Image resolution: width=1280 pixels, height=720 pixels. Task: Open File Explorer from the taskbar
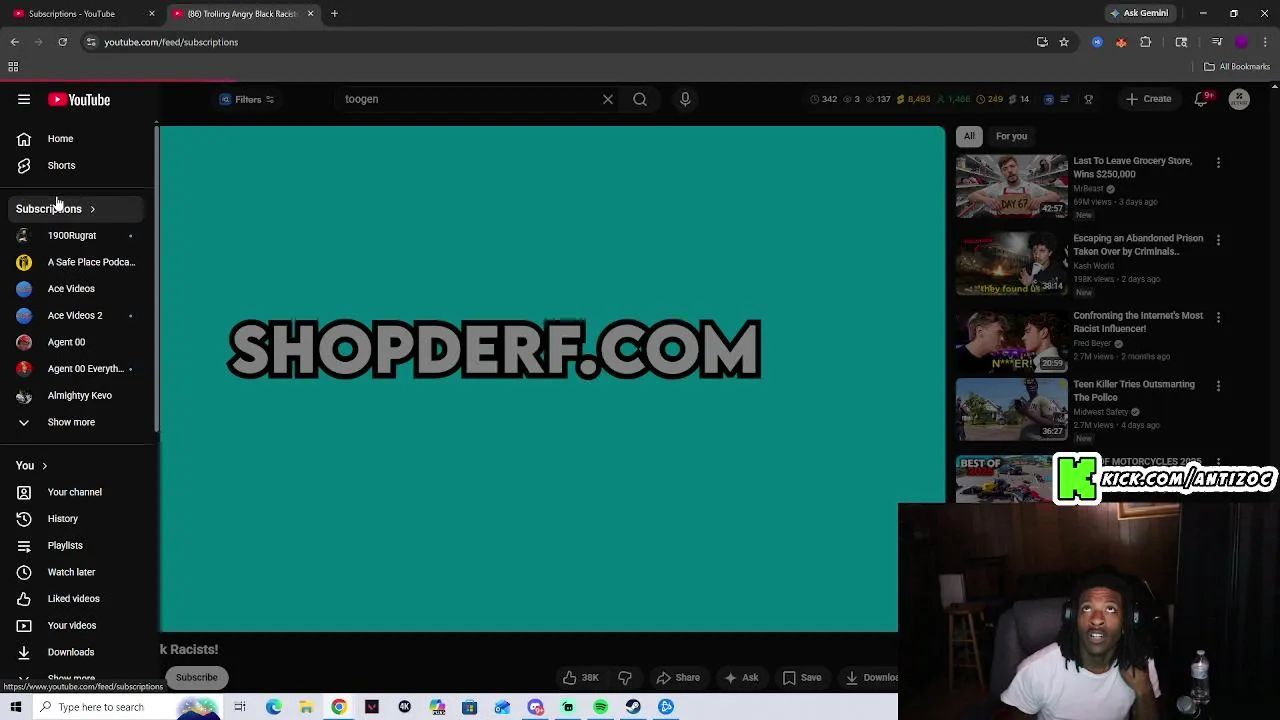(306, 707)
